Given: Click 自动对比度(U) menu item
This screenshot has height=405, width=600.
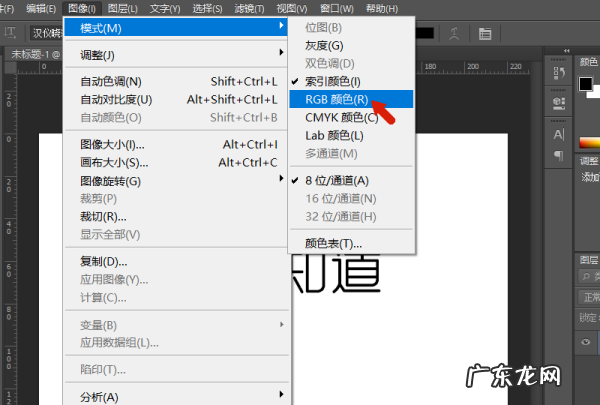Looking at the screenshot, I should 176,100.
